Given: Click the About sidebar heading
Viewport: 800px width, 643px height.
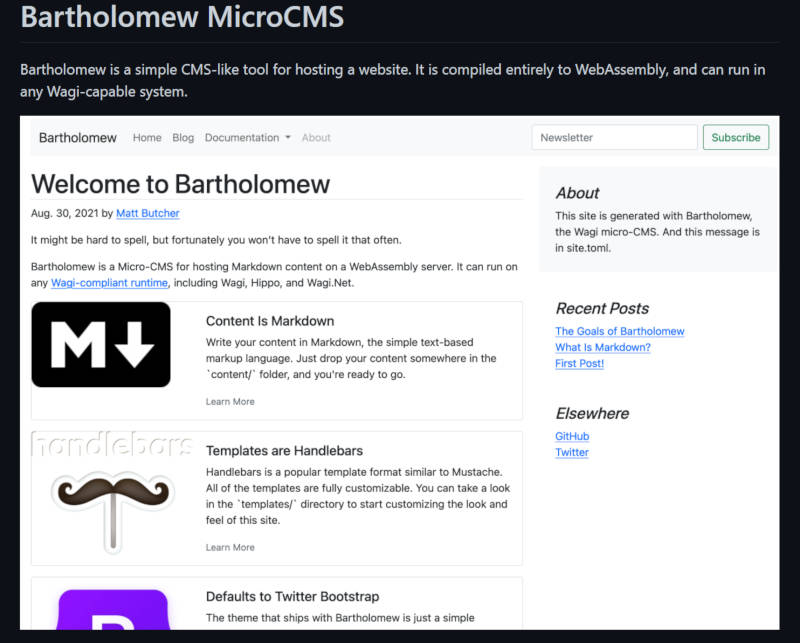Looking at the screenshot, I should pyautogui.click(x=577, y=193).
